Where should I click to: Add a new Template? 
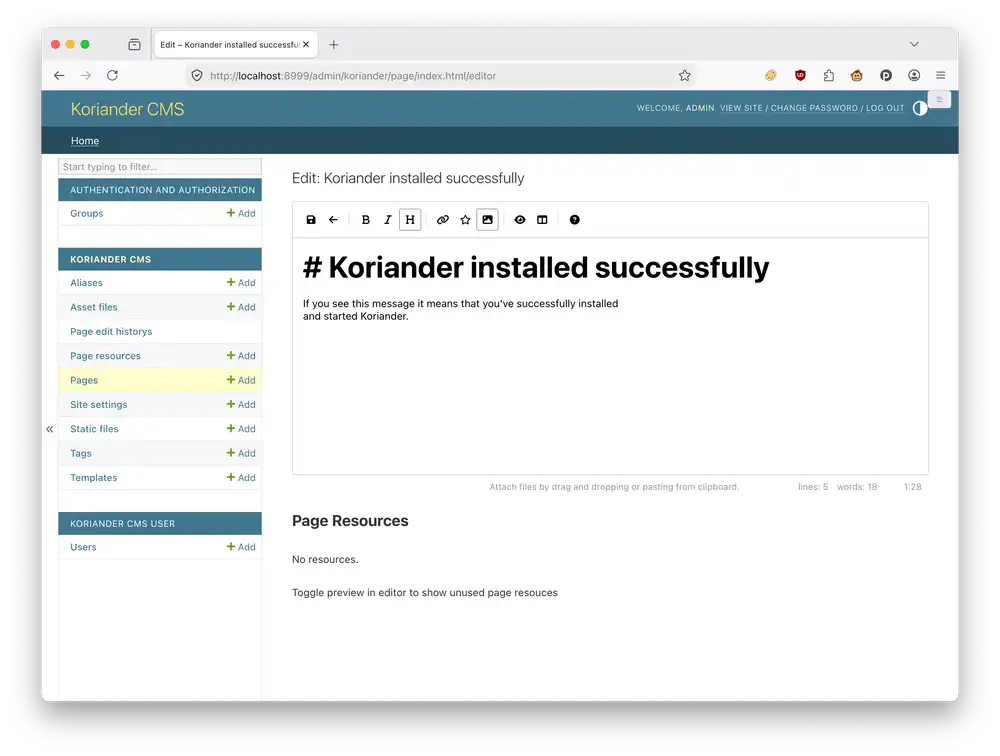pyautogui.click(x=241, y=478)
